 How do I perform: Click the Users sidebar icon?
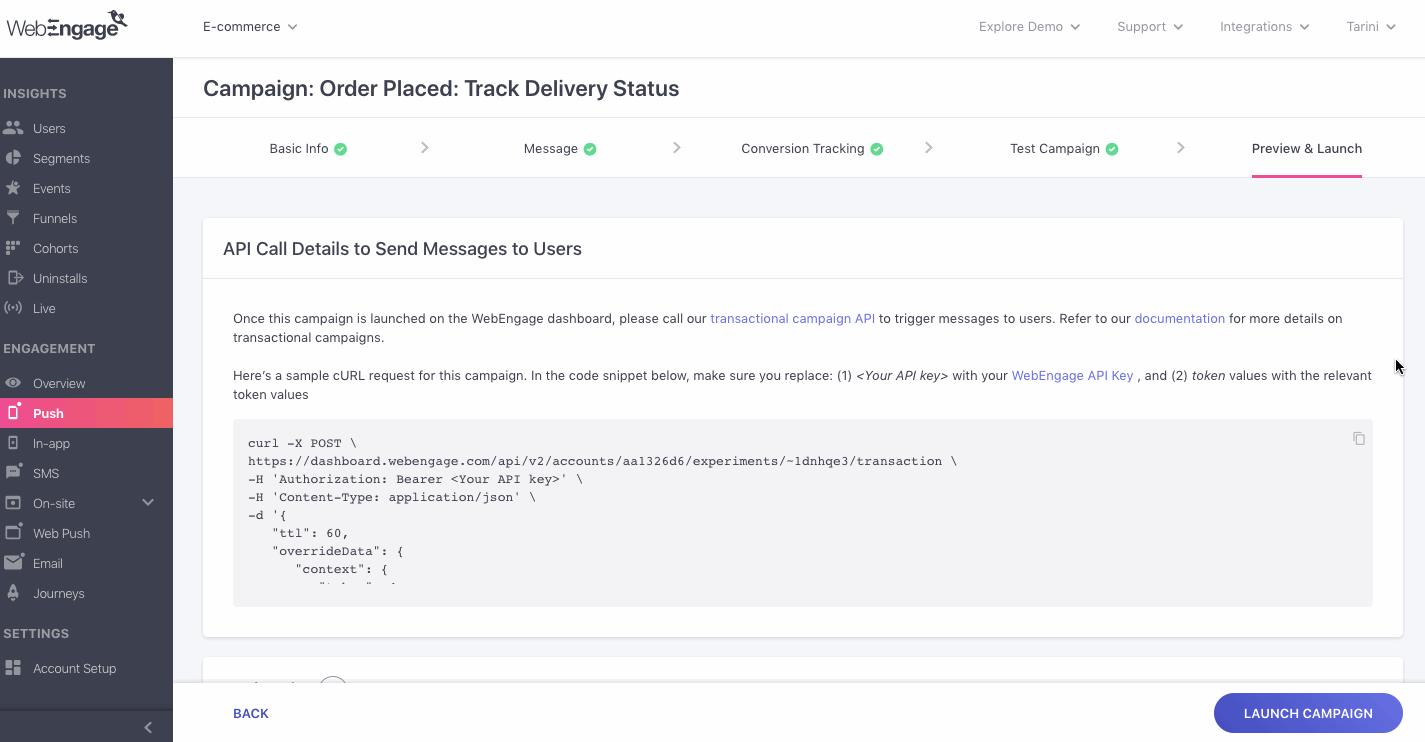(x=13, y=128)
